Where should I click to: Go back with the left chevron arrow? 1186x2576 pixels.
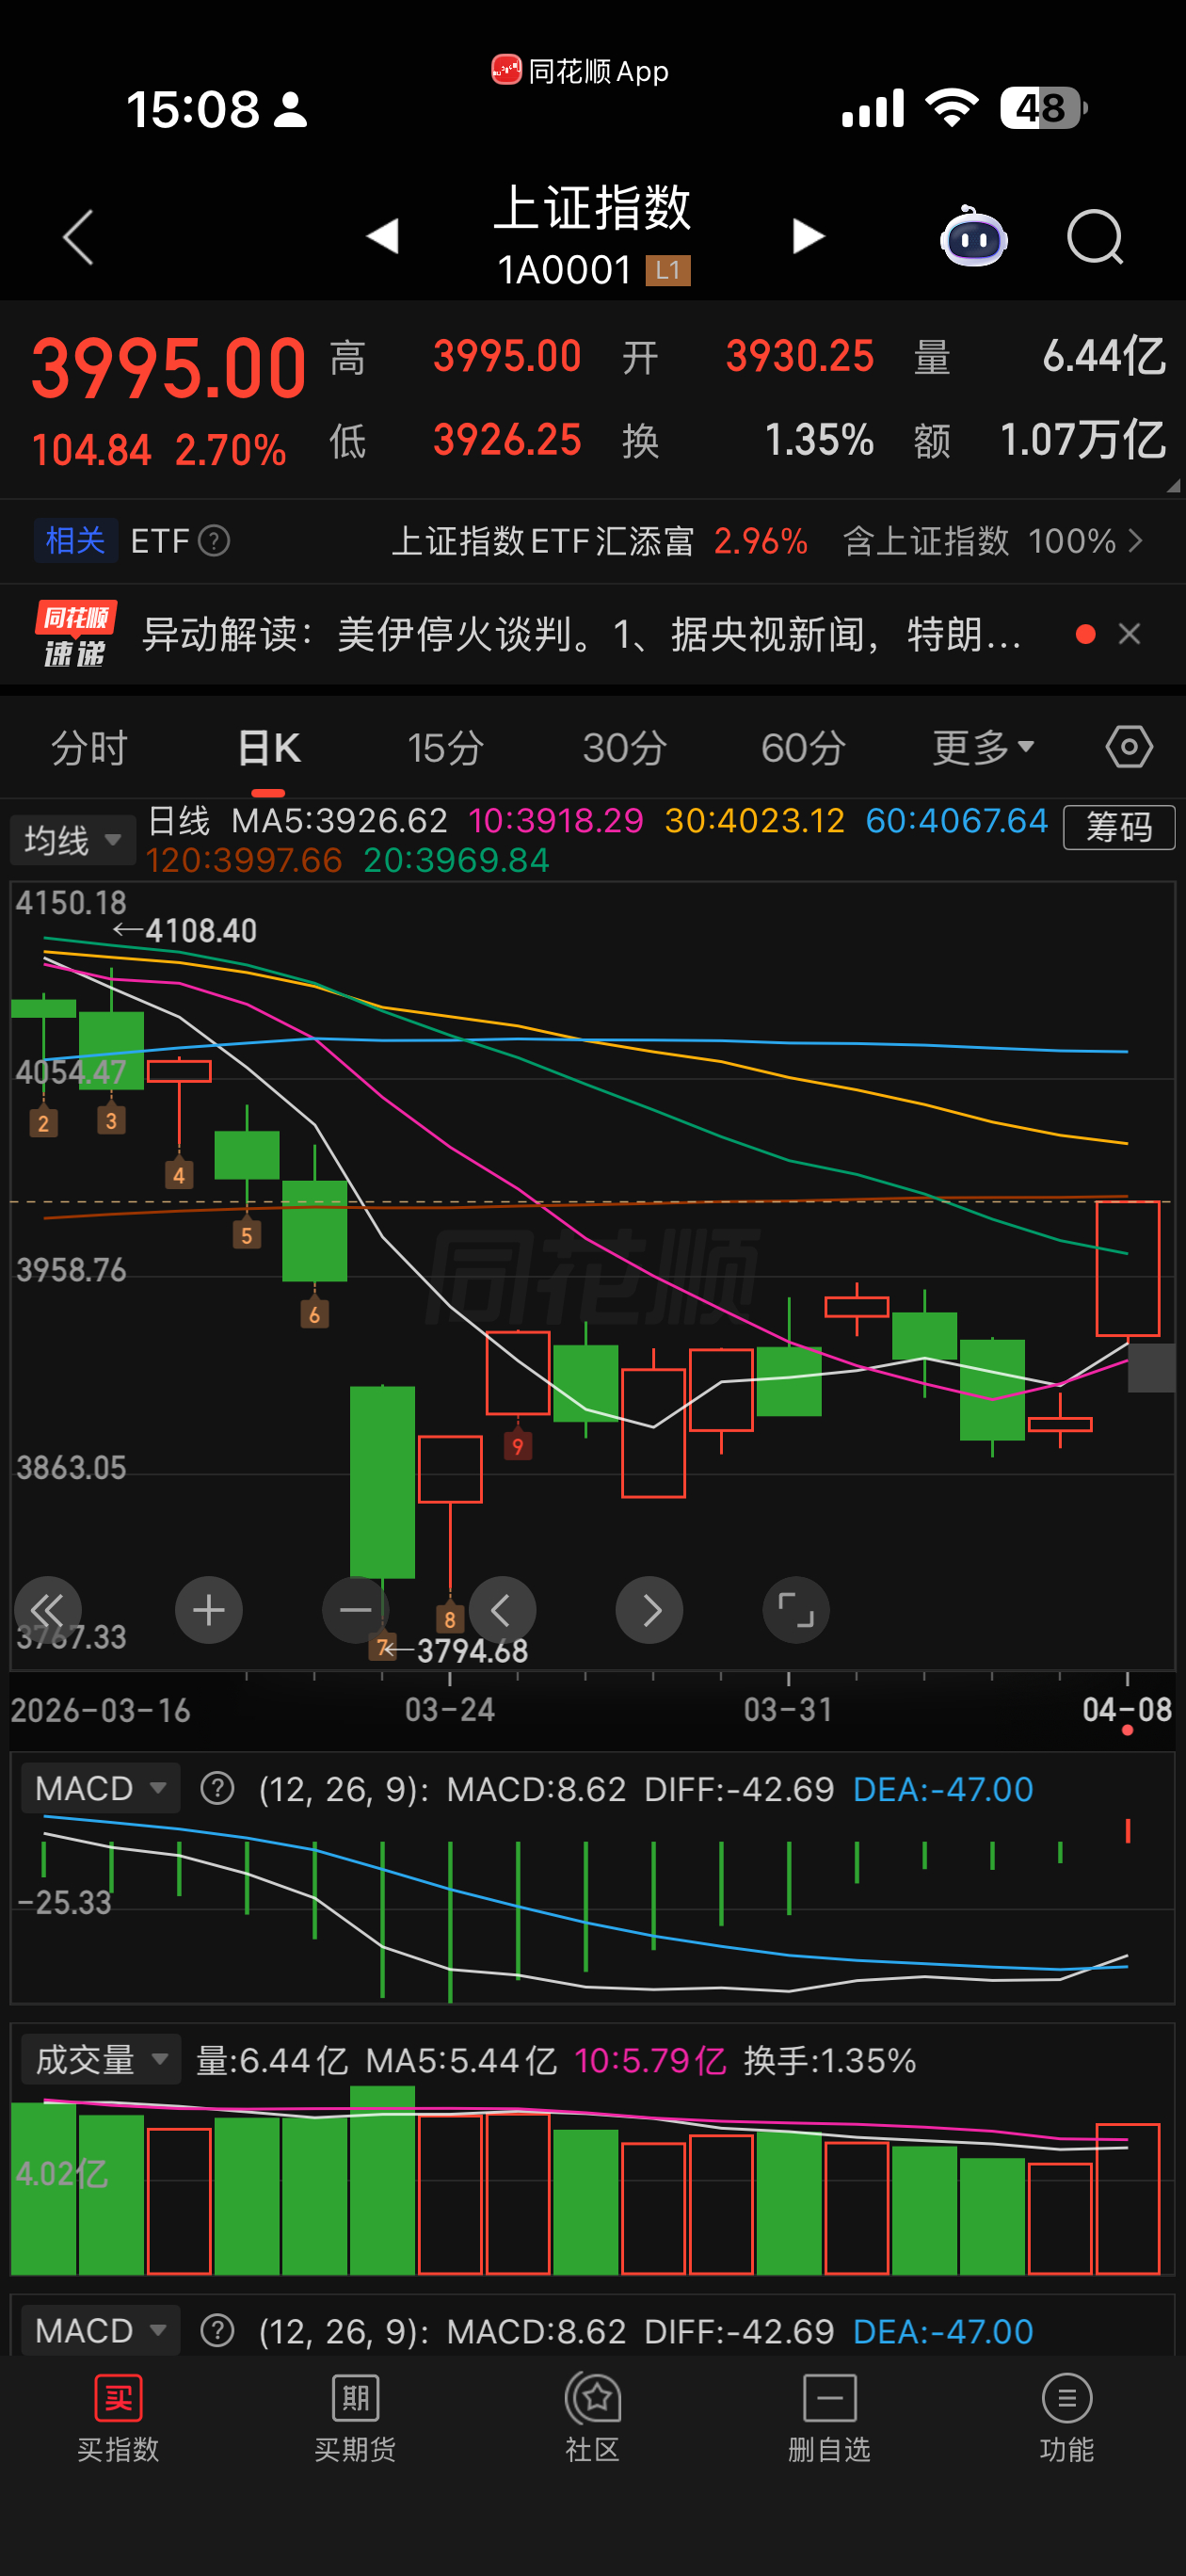[78, 237]
